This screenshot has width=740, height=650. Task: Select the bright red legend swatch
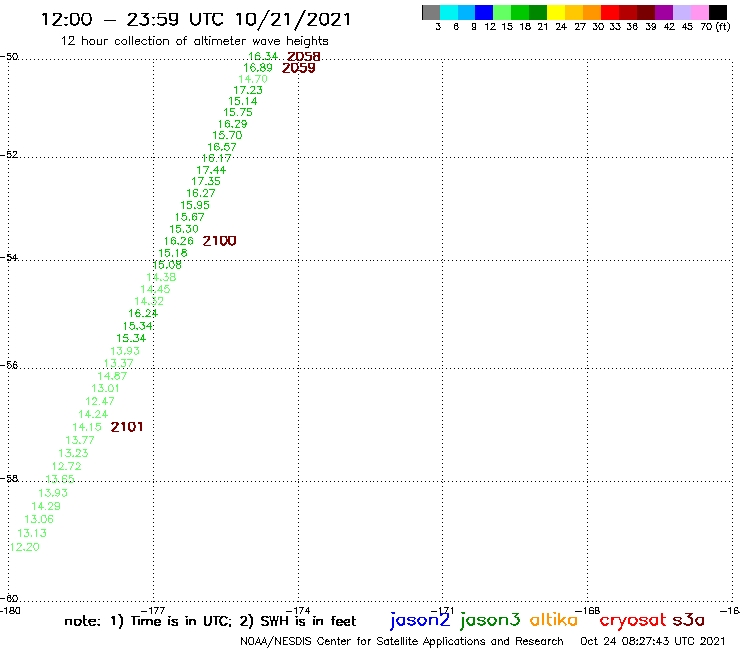click(x=610, y=12)
